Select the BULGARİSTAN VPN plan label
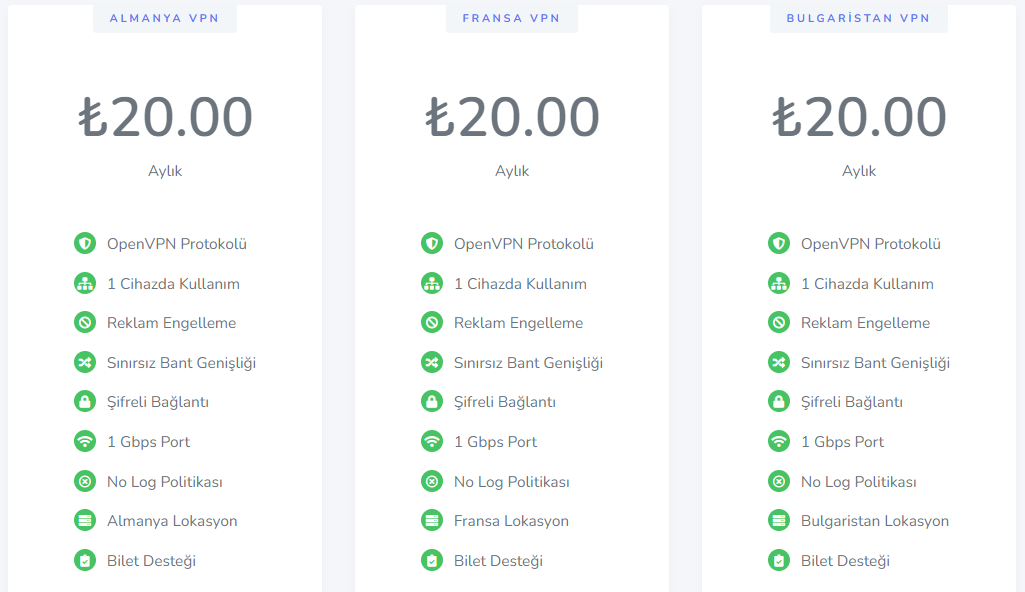1025x592 pixels. coord(858,18)
